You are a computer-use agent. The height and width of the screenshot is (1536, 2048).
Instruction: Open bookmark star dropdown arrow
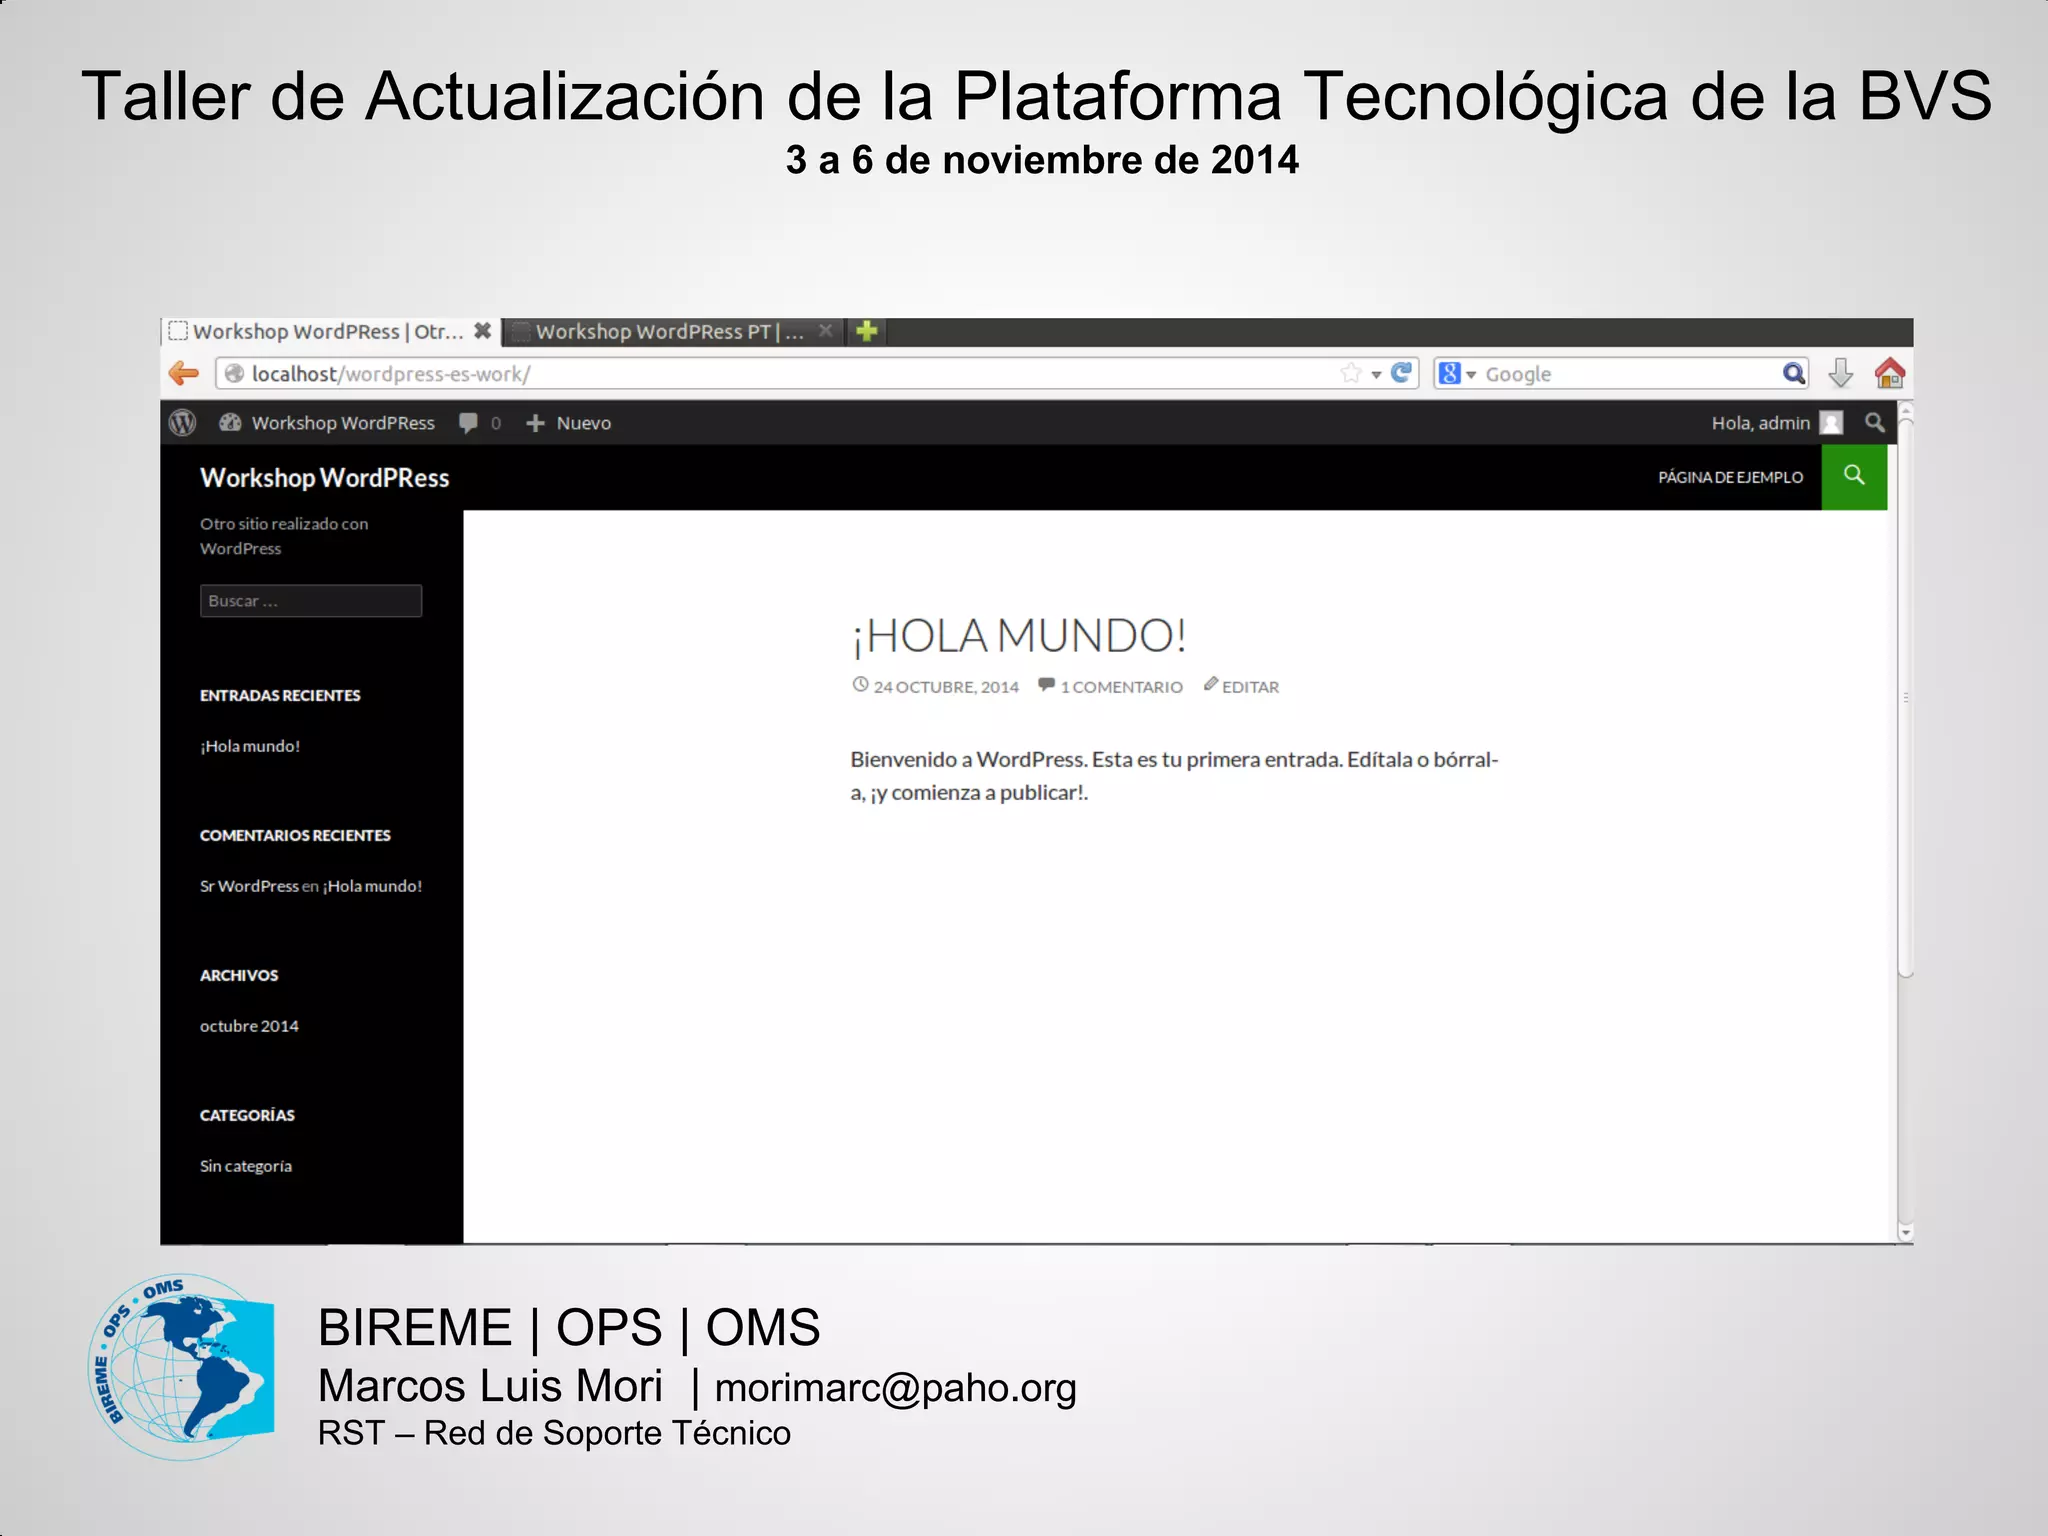pyautogui.click(x=1376, y=374)
